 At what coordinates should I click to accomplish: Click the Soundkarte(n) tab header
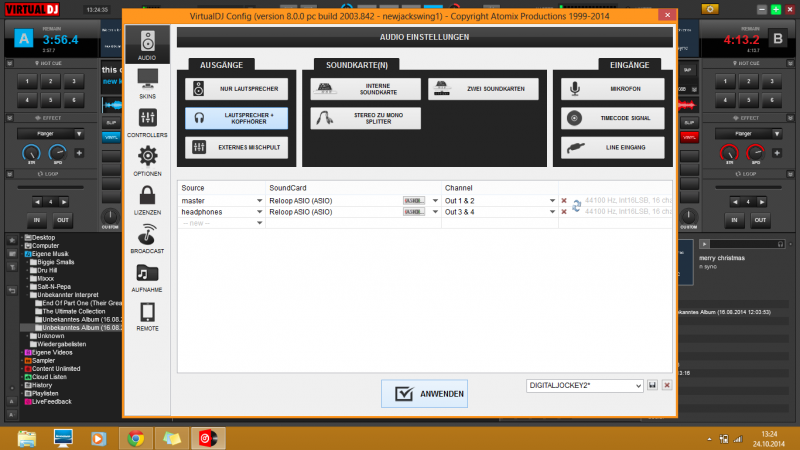(357, 65)
